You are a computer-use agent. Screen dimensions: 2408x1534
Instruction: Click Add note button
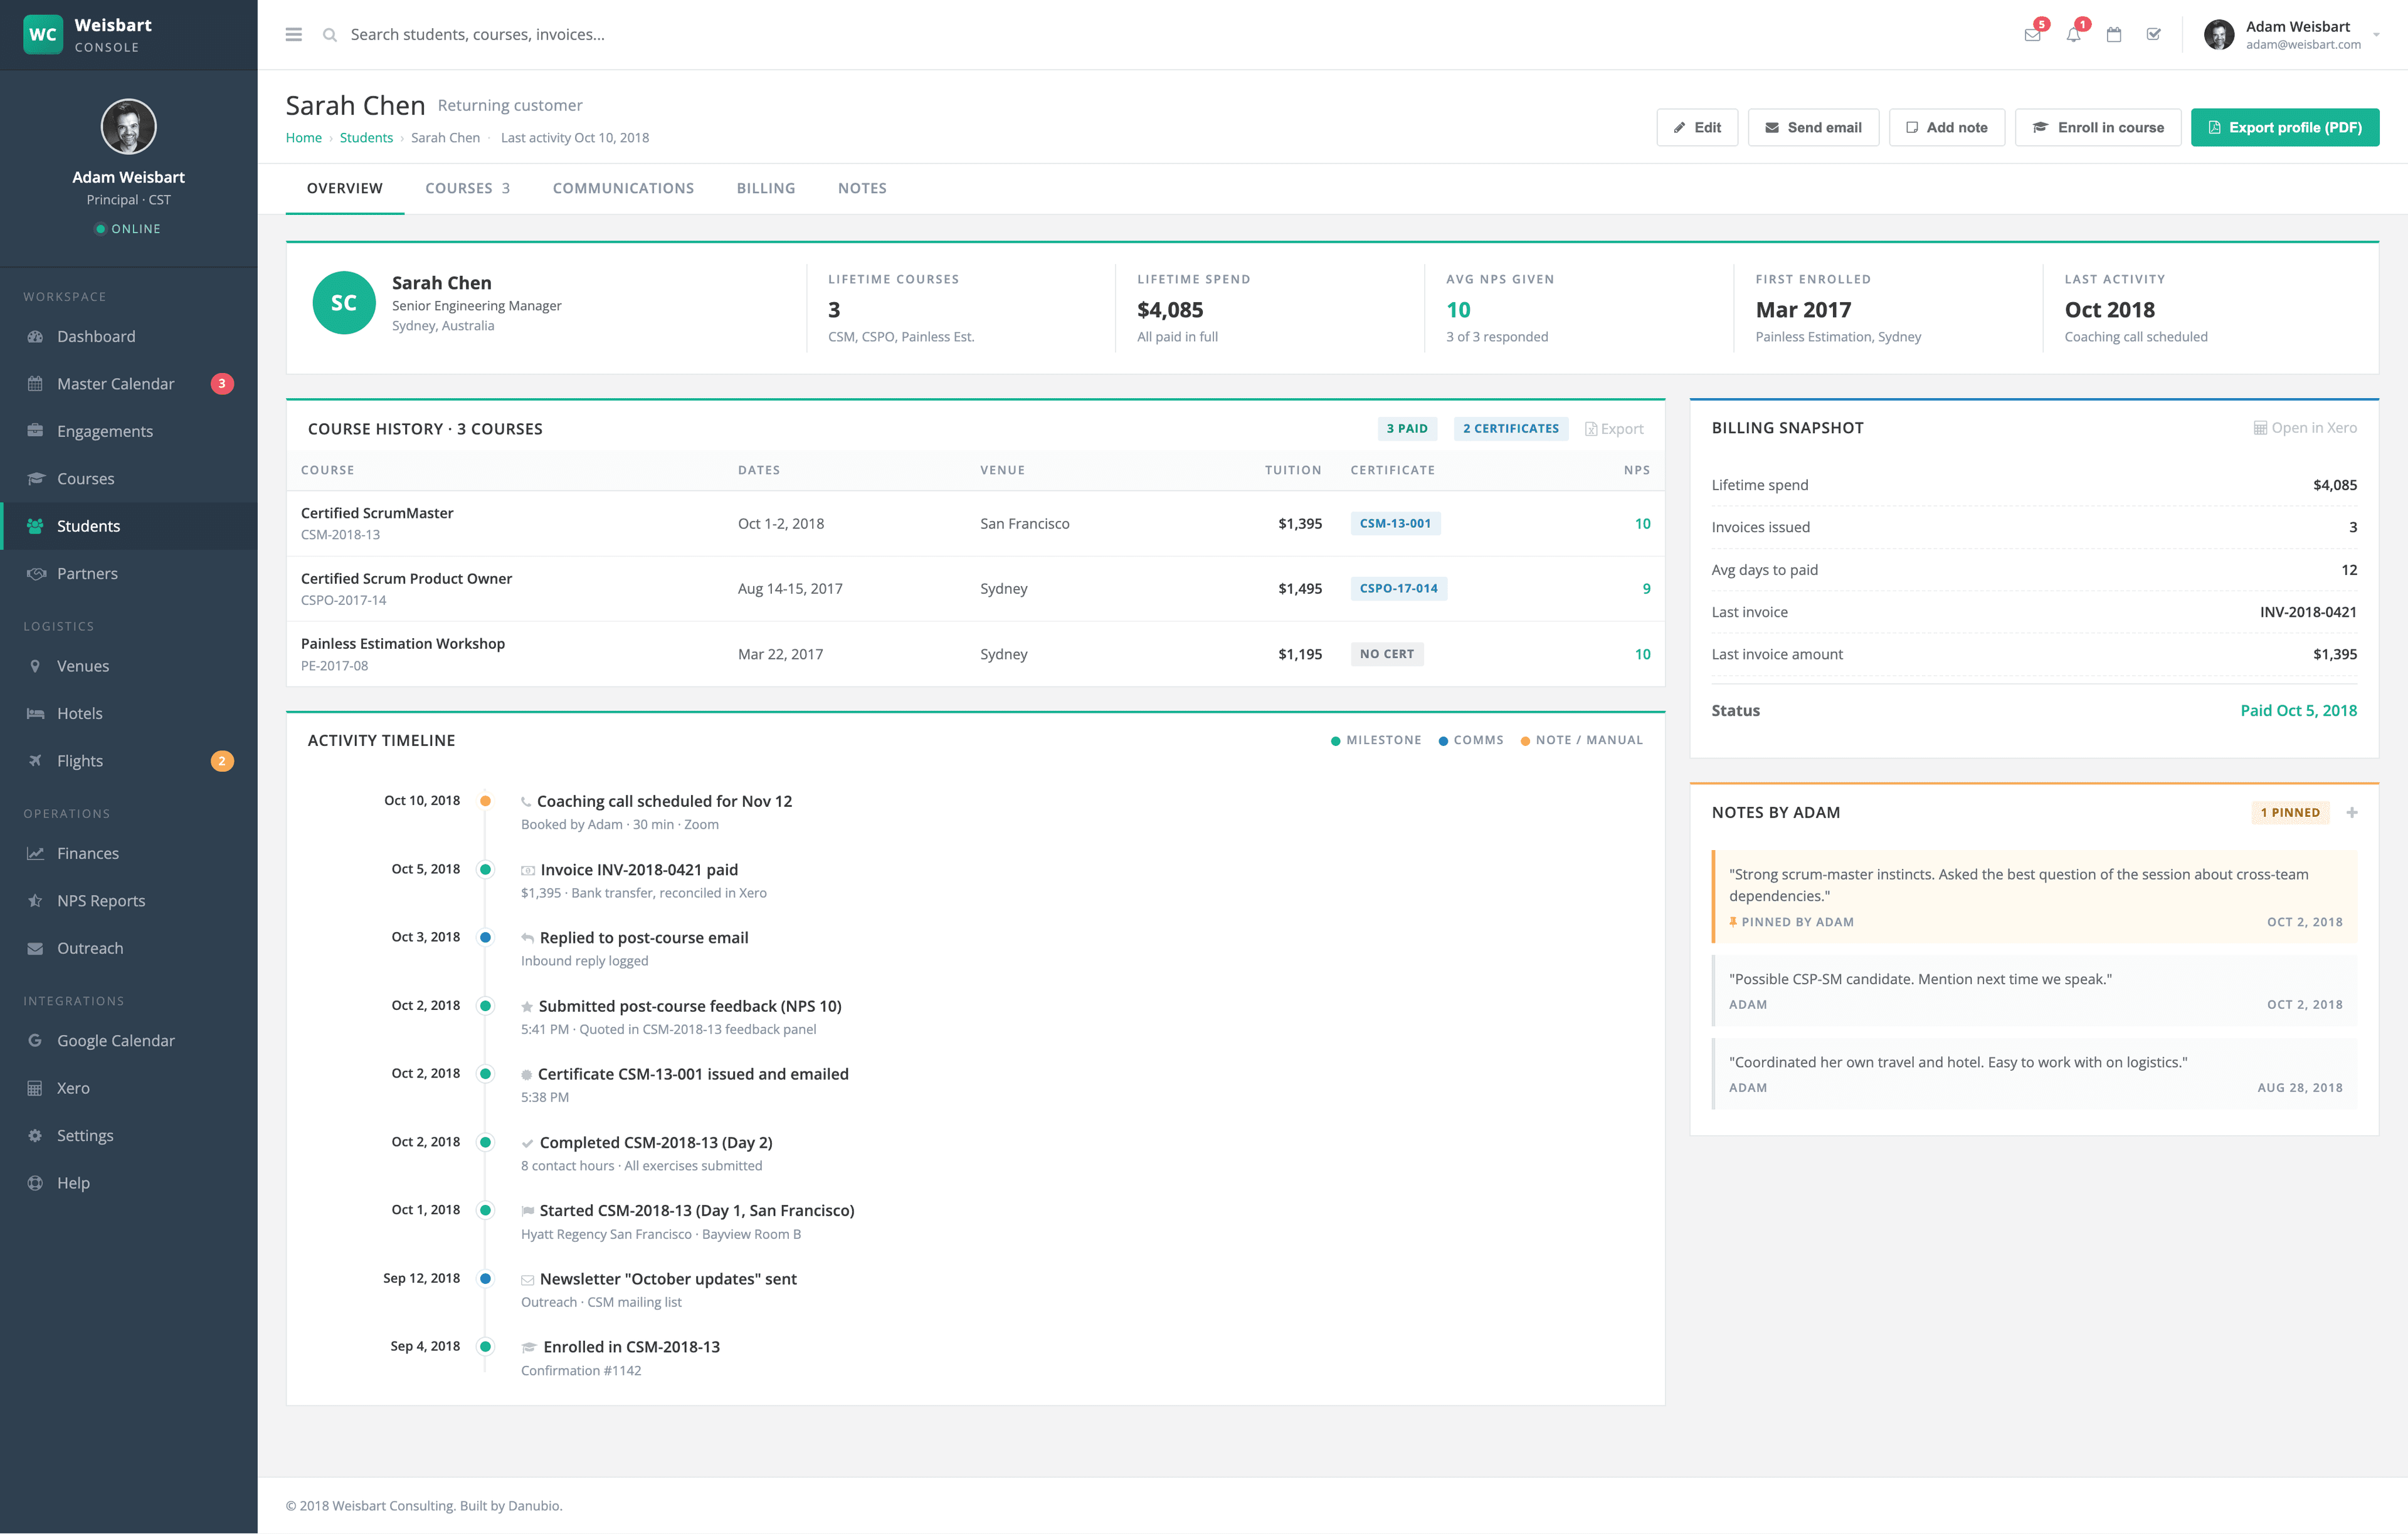pyautogui.click(x=1946, y=127)
